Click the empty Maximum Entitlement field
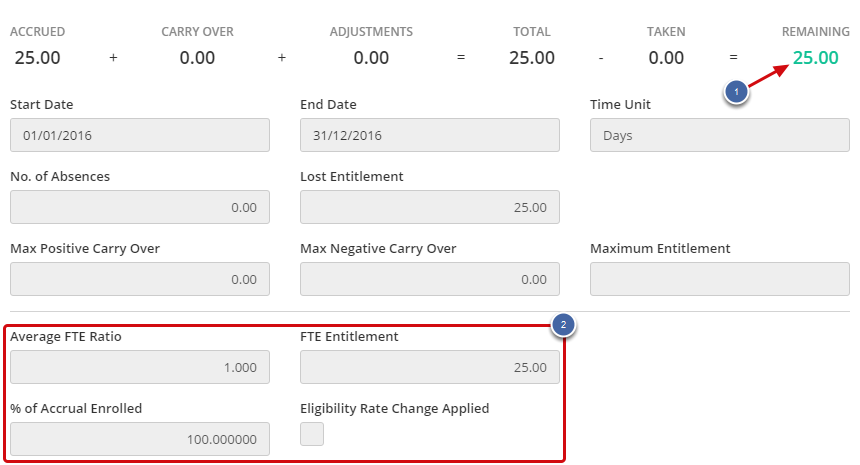This screenshot has height=465, width=860. click(x=720, y=279)
